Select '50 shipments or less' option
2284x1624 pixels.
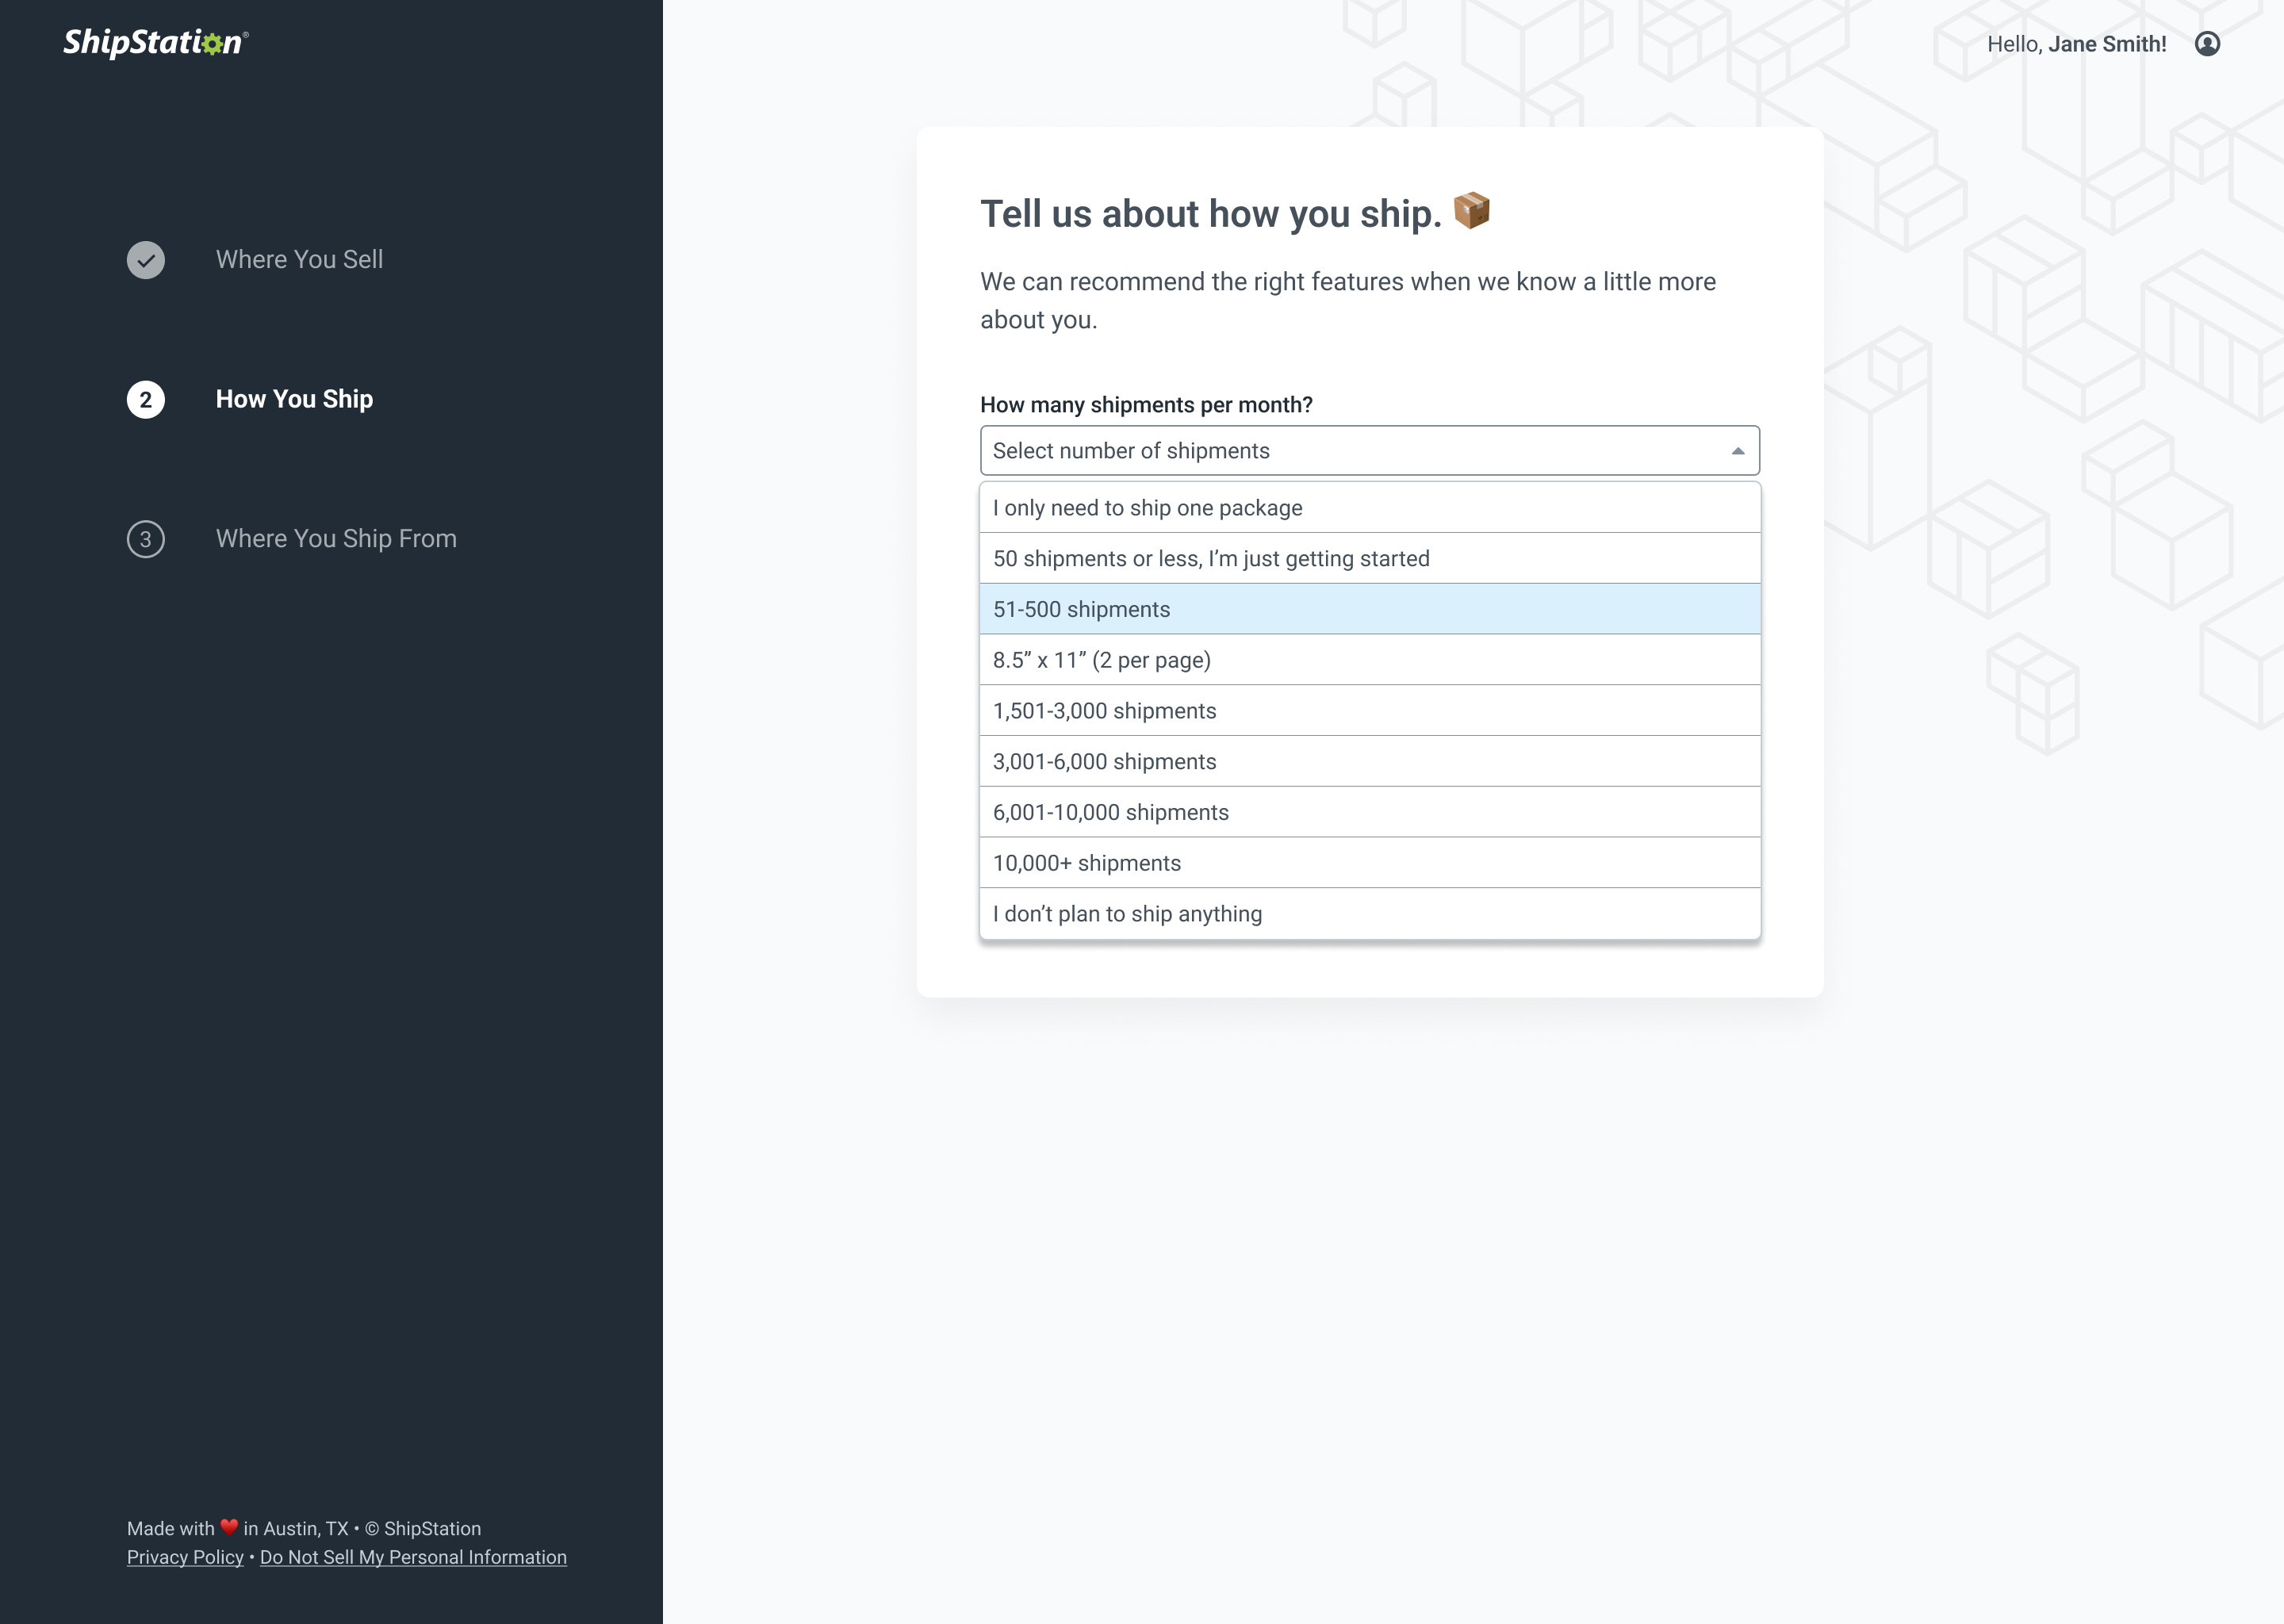click(x=1369, y=559)
